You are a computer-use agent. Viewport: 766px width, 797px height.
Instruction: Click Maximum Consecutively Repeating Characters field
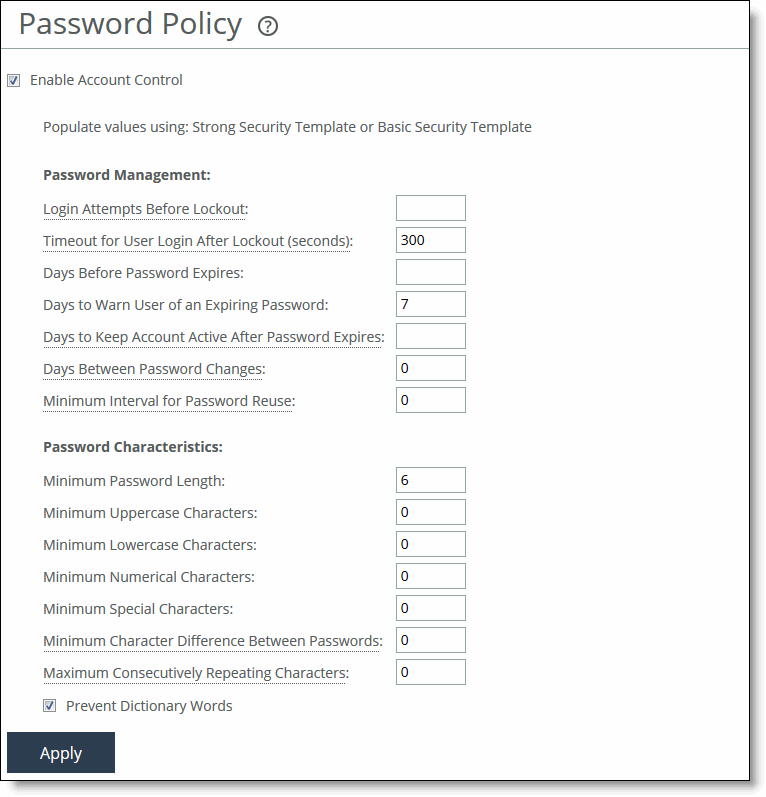coord(430,672)
